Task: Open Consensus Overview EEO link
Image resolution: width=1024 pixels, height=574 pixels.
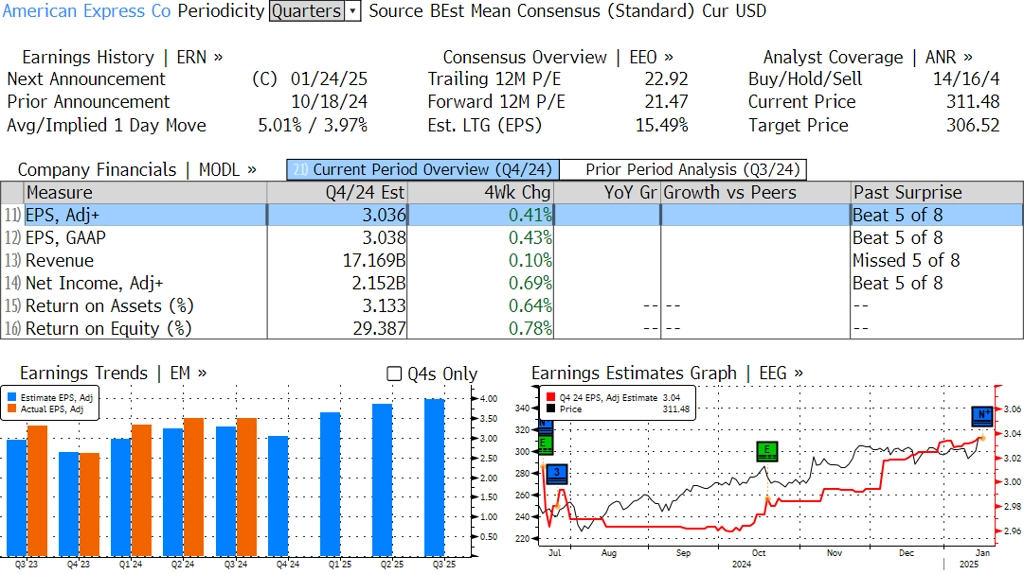Action: (558, 57)
